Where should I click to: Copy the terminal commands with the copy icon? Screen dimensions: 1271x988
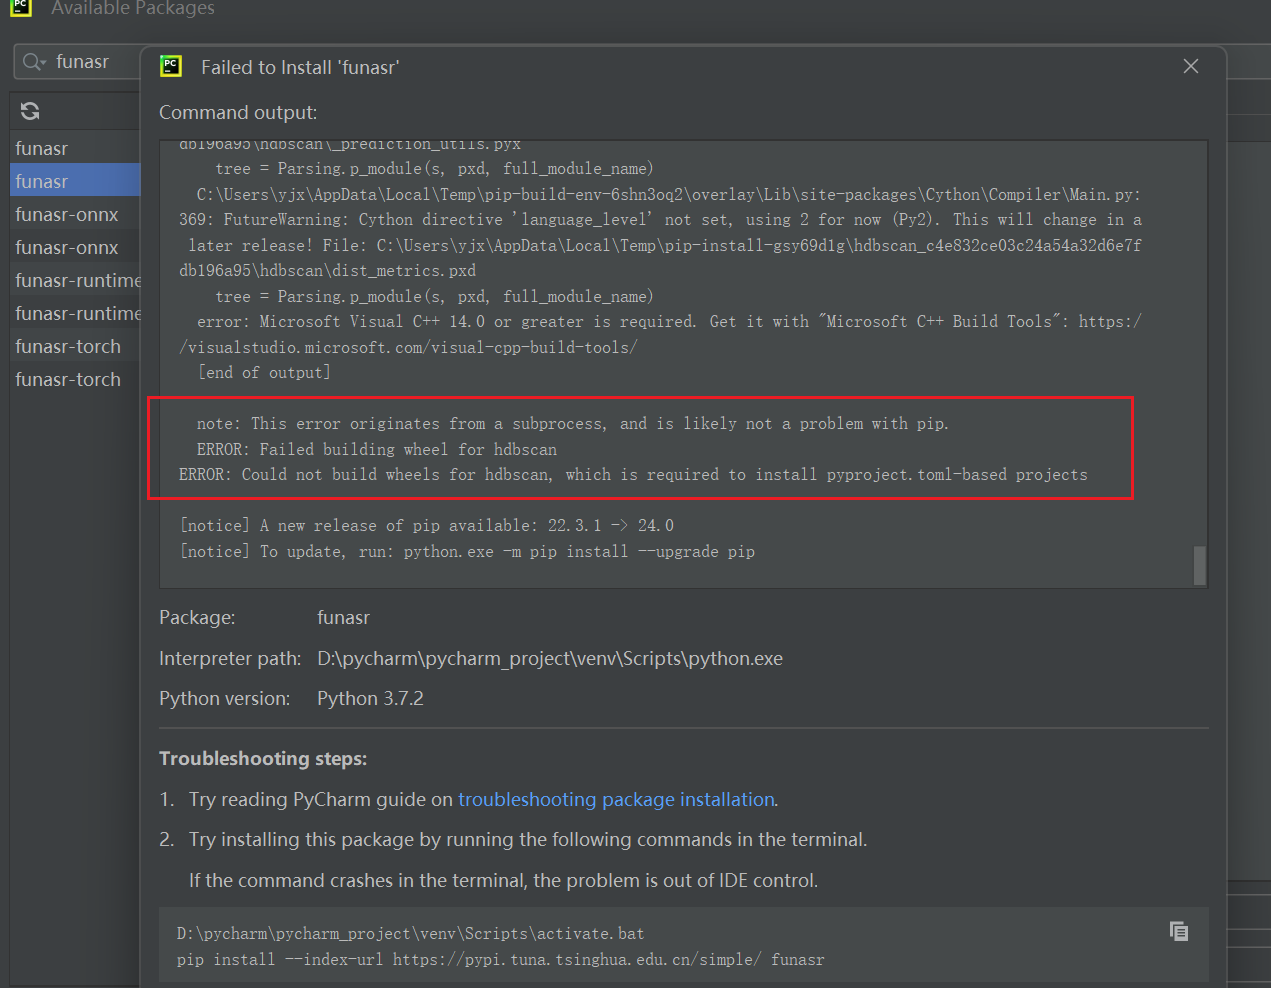click(1179, 931)
